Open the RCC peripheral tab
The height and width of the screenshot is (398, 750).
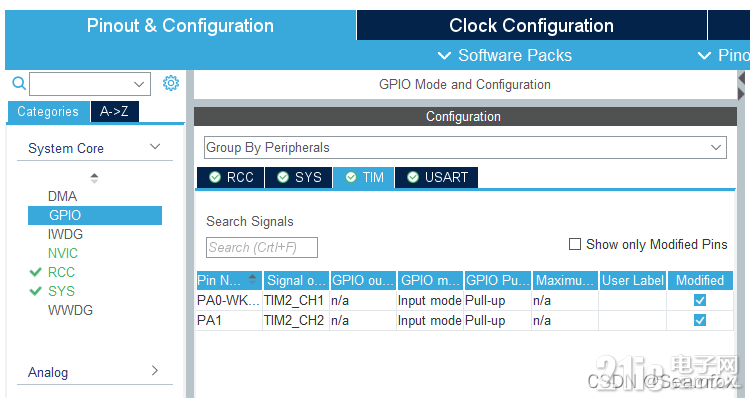pos(231,177)
